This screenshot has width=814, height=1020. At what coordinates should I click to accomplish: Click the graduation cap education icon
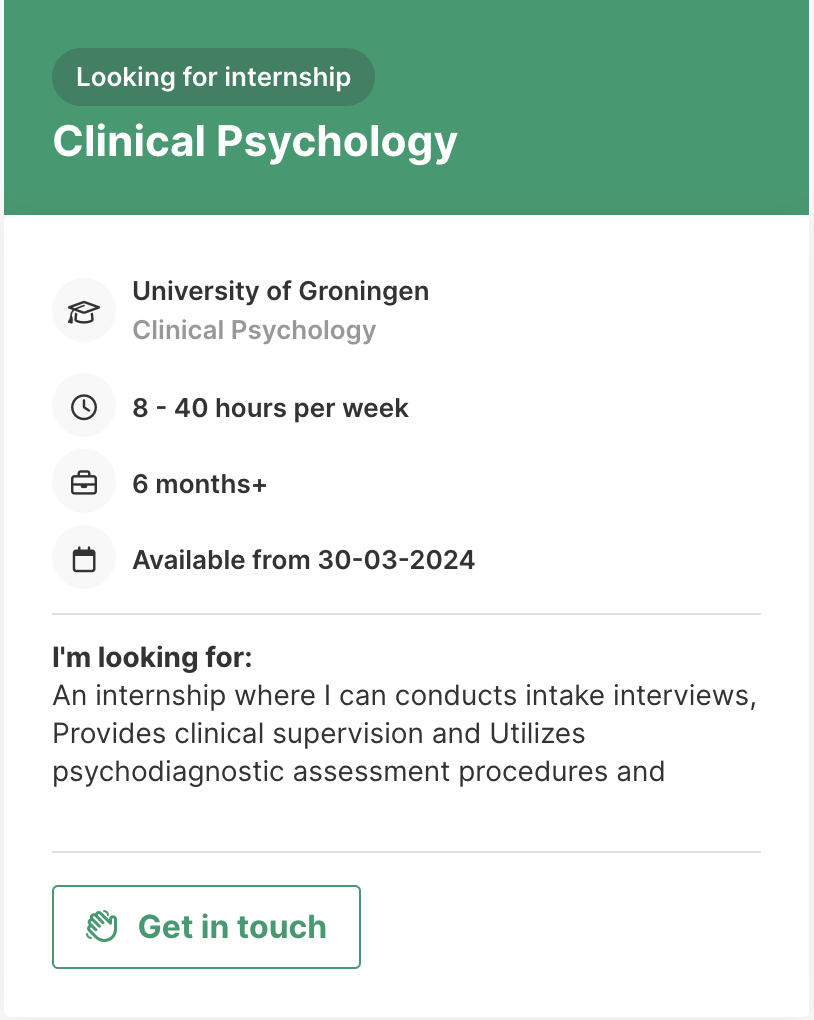84,311
